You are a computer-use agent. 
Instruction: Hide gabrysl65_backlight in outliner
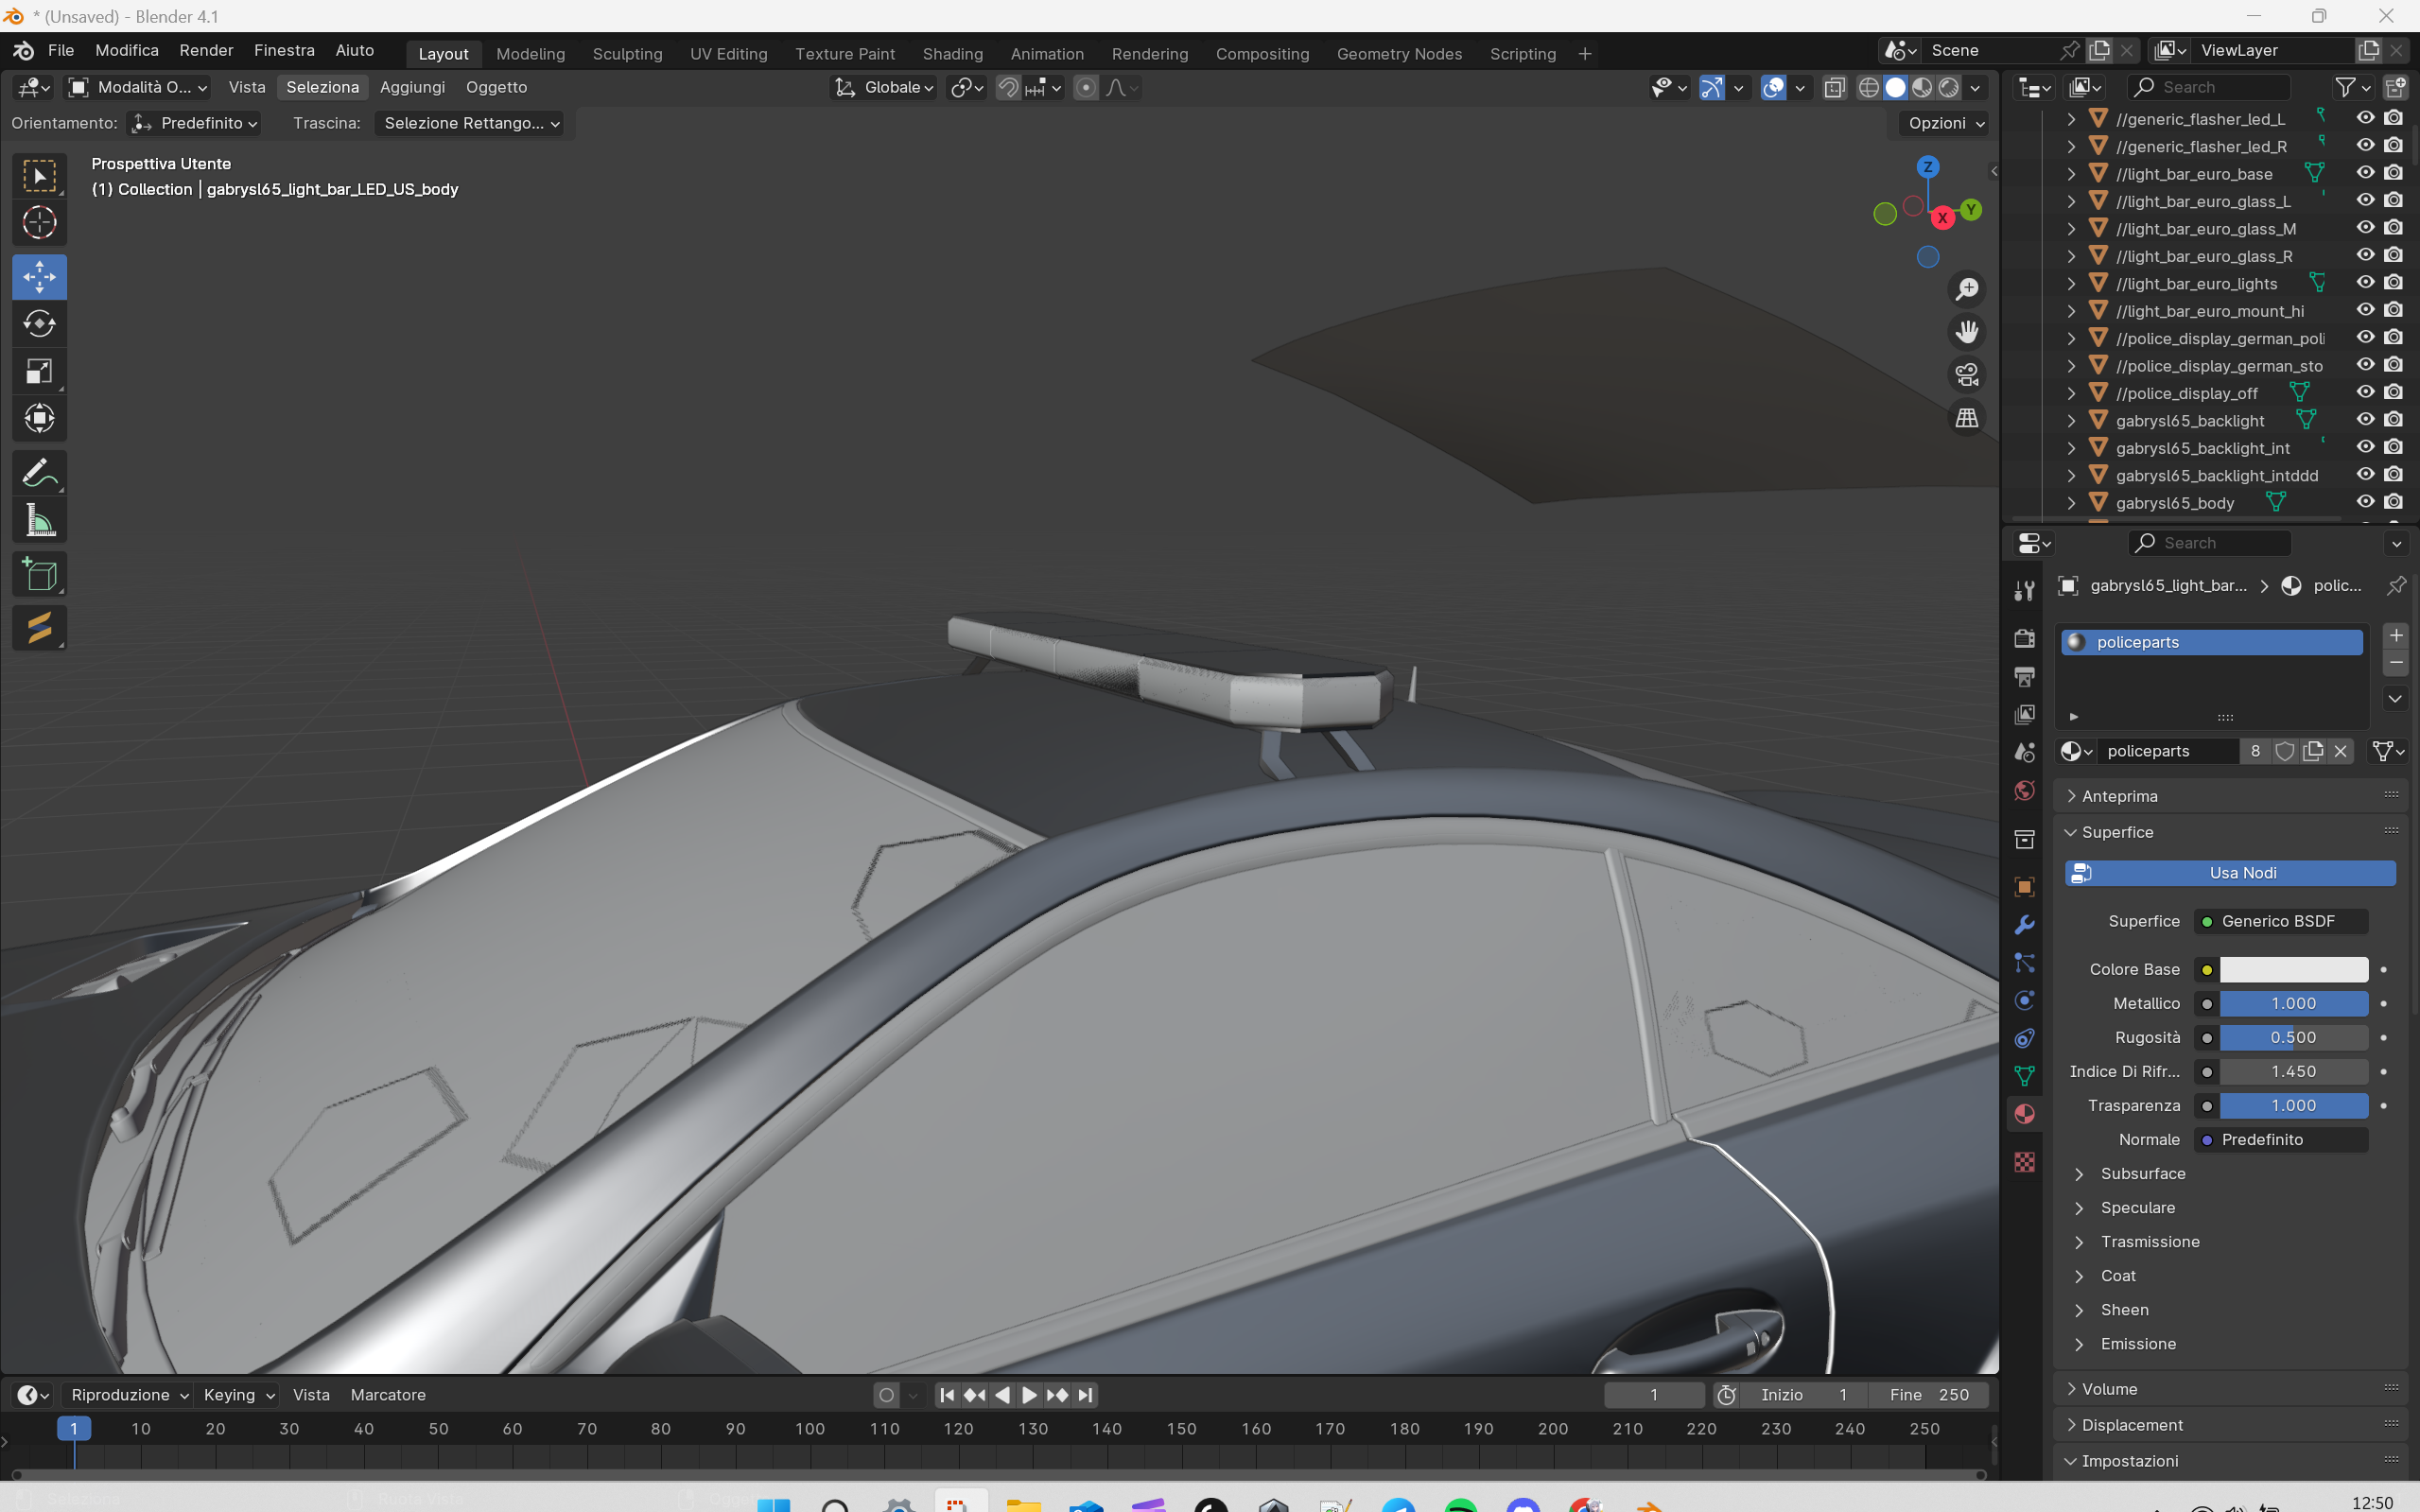[2365, 420]
